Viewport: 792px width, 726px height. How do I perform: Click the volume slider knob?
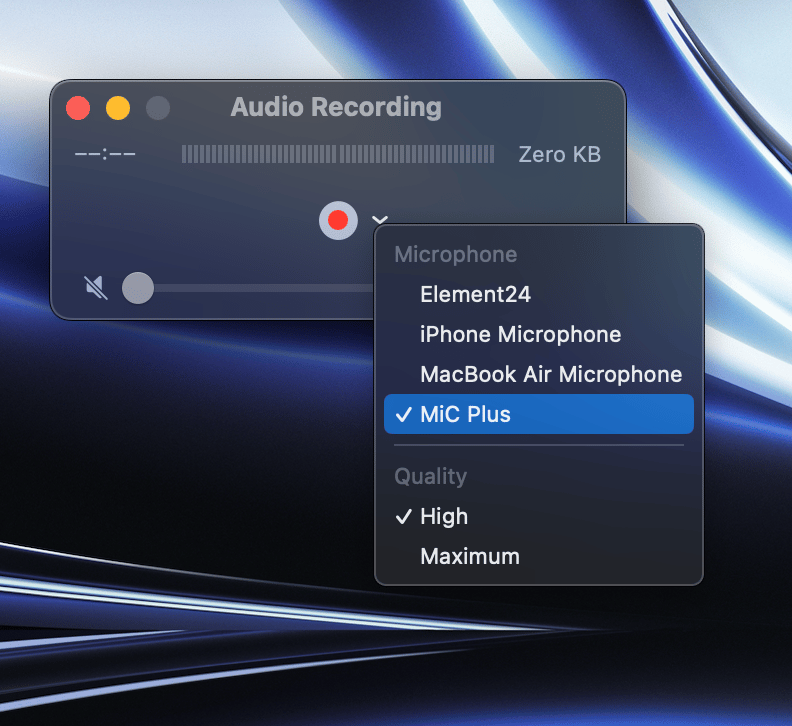pyautogui.click(x=138, y=288)
